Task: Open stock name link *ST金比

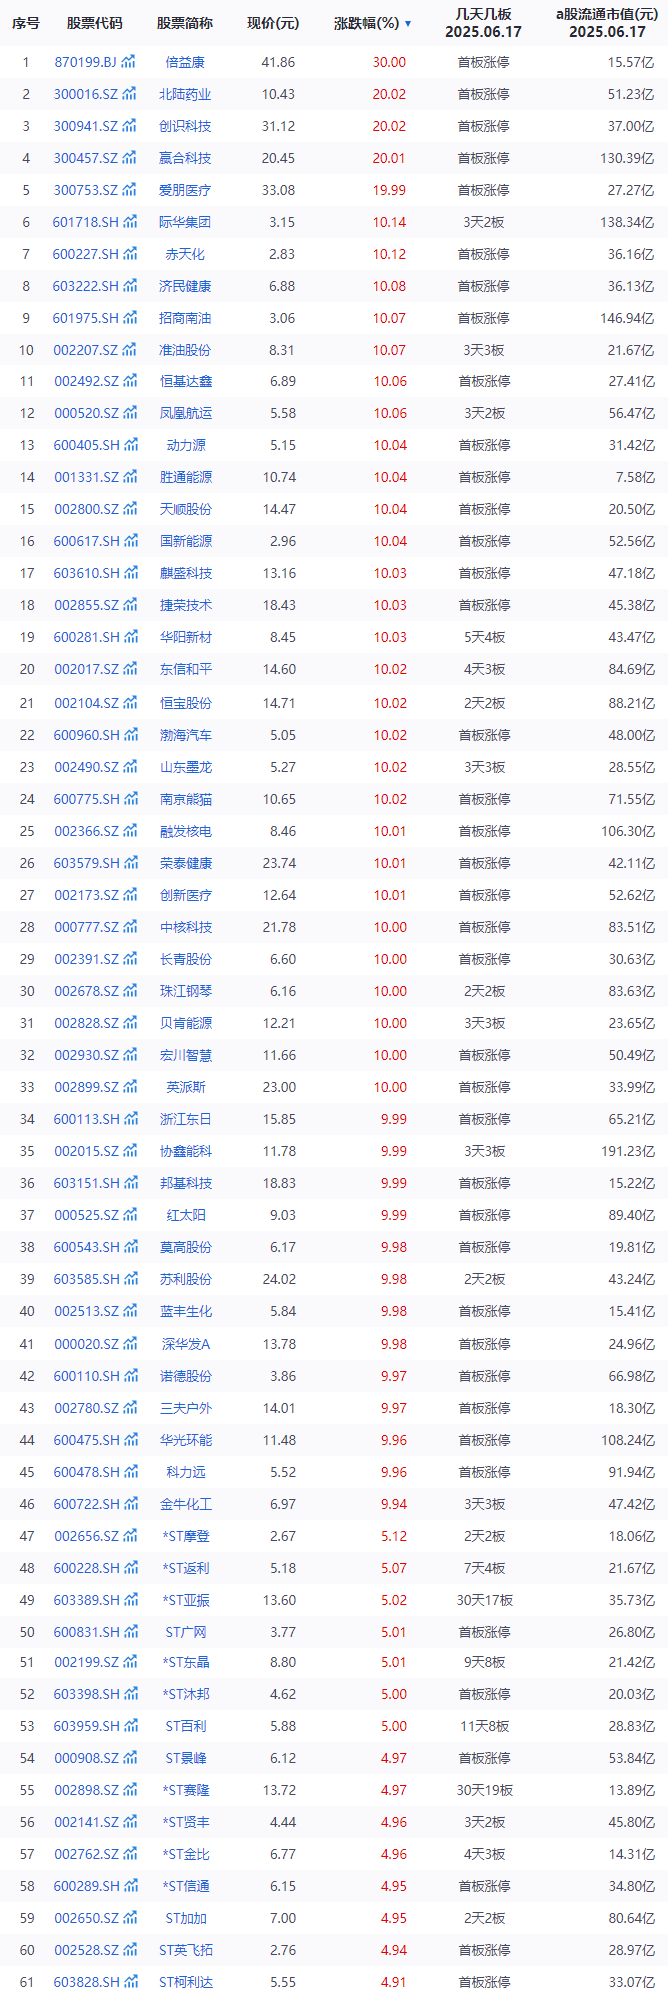Action: point(186,1854)
